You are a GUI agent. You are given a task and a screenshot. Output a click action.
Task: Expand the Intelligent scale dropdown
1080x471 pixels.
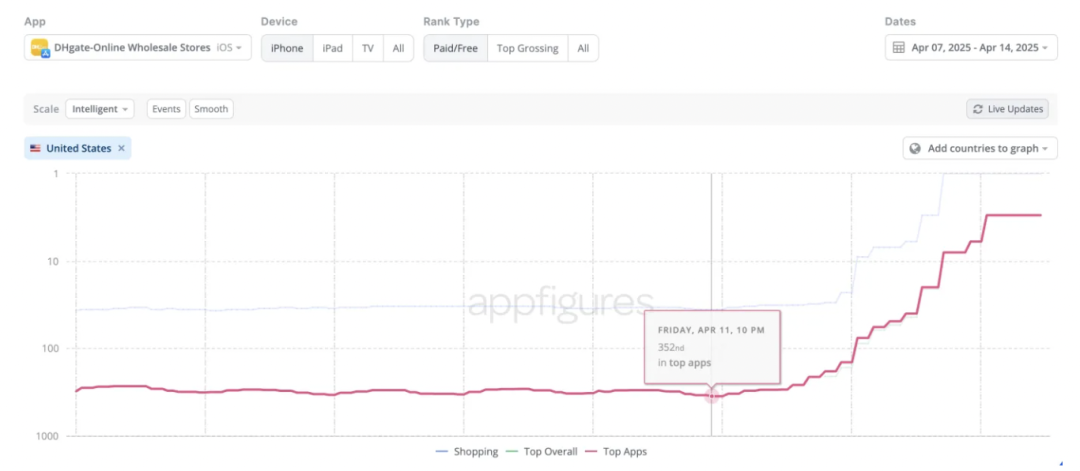[101, 109]
